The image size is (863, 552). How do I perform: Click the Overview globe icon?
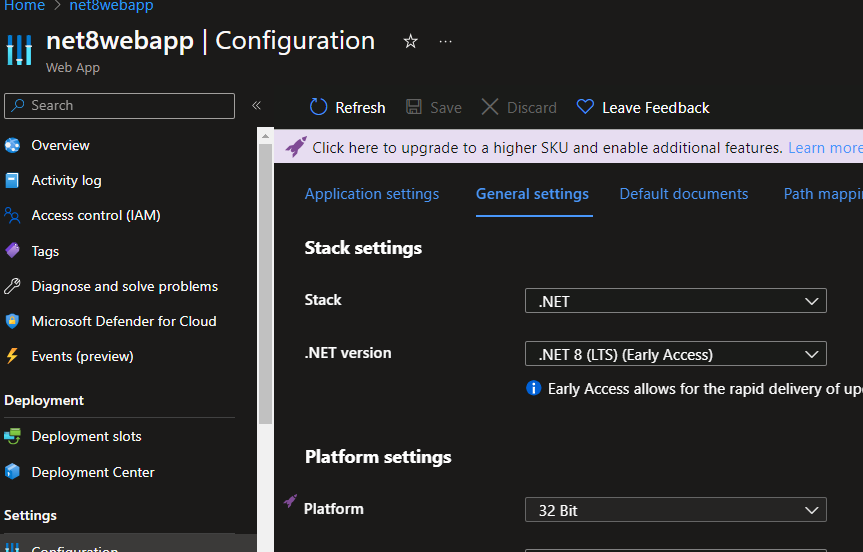pyautogui.click(x=12, y=145)
